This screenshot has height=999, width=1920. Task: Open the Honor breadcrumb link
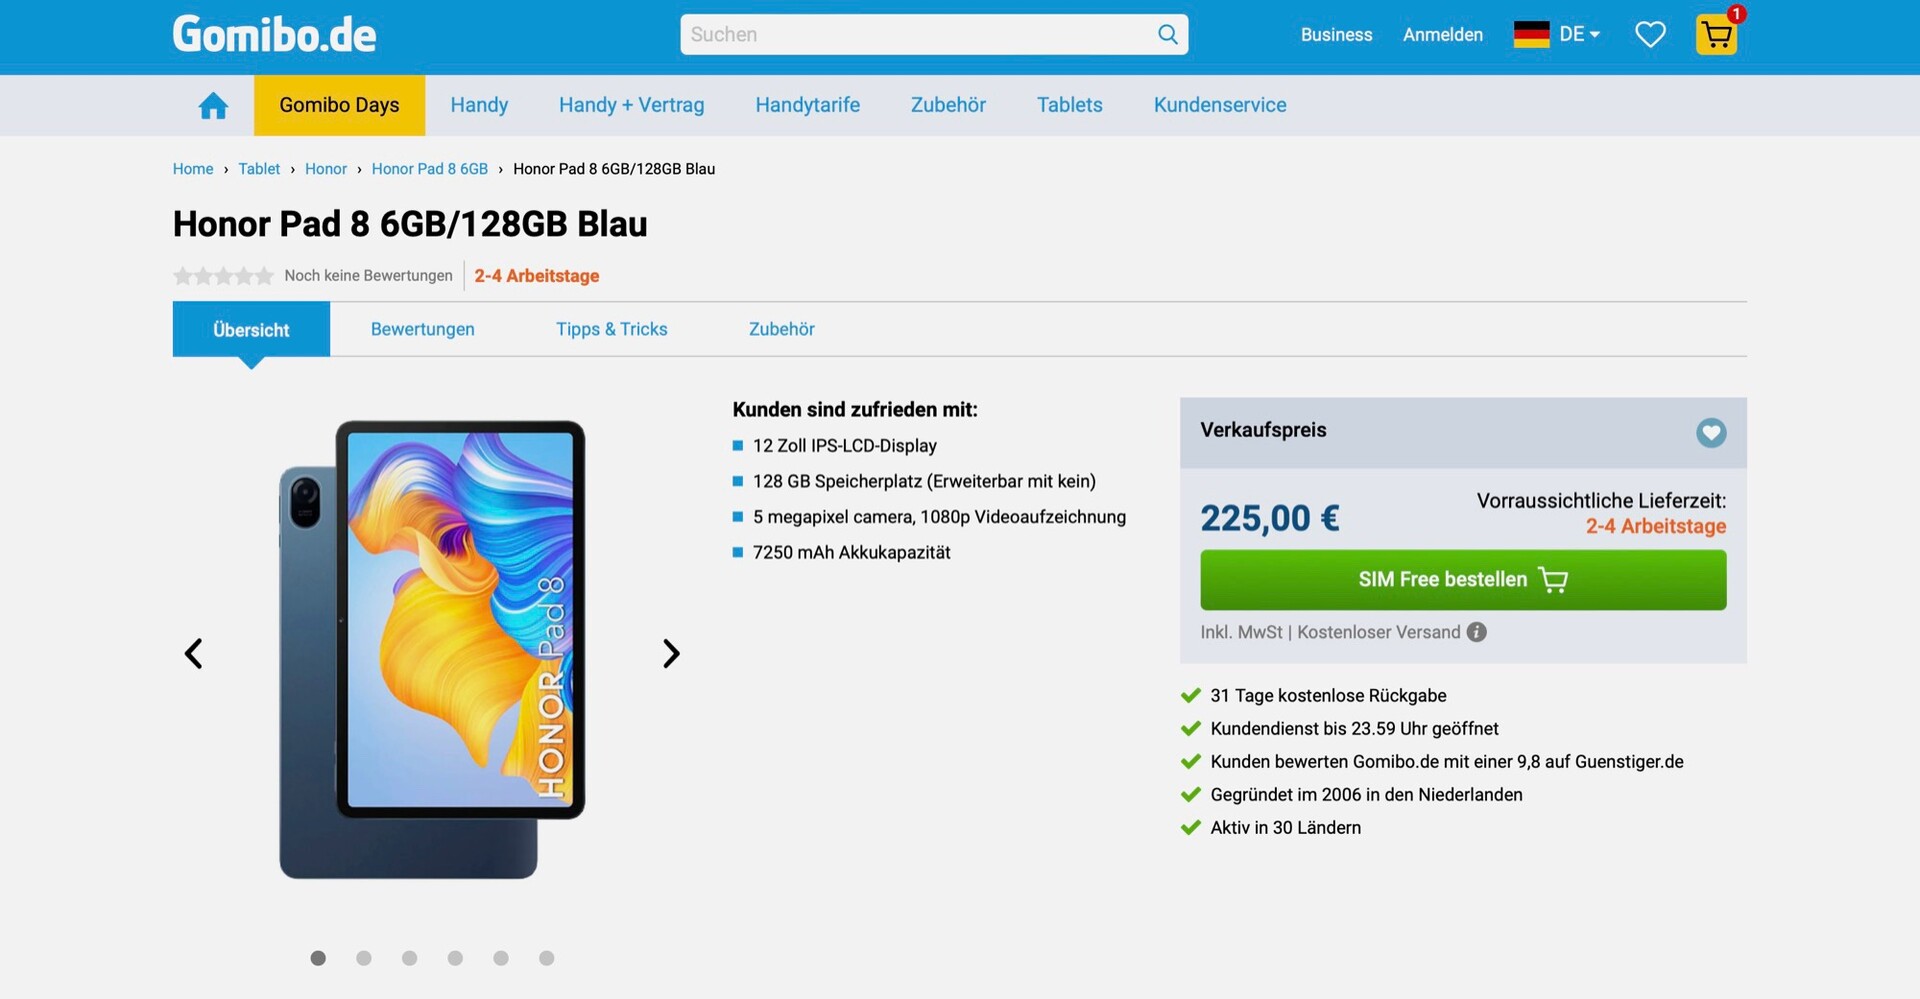[326, 169]
